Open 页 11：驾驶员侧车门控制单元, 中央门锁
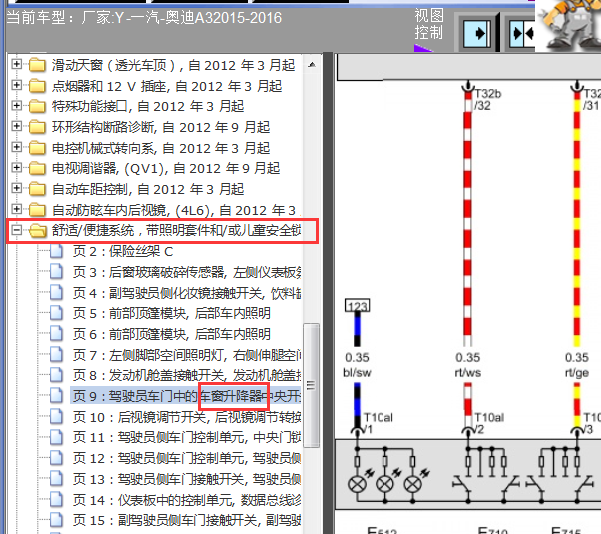 click(187, 437)
